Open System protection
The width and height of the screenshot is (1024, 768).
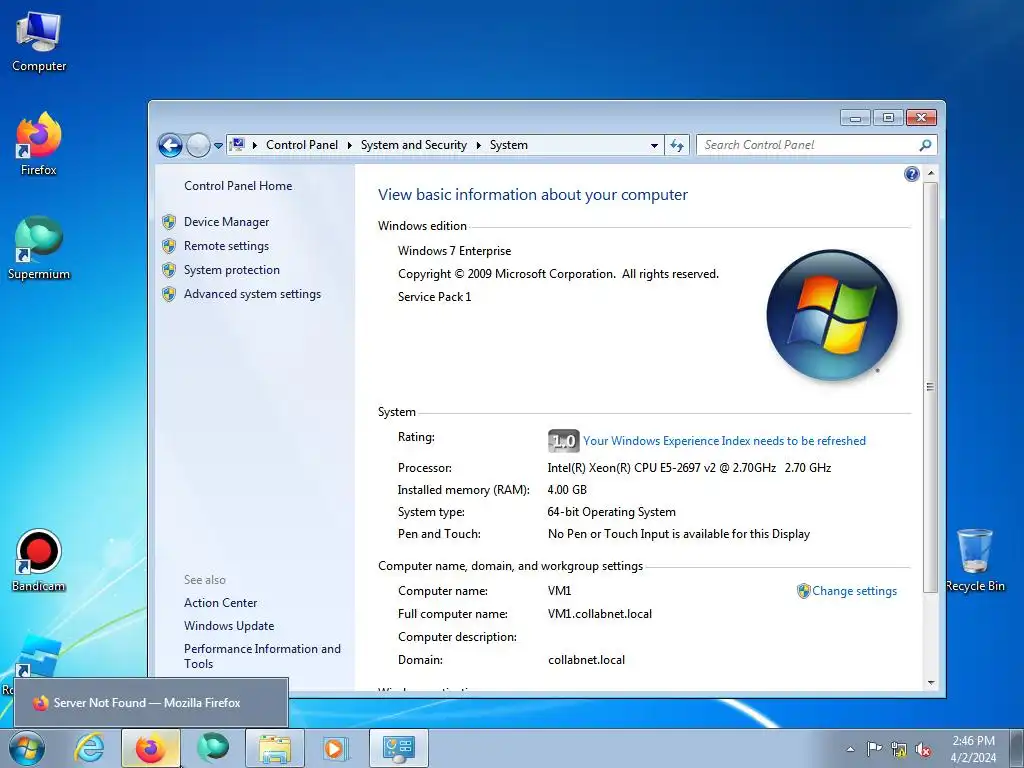tap(232, 270)
